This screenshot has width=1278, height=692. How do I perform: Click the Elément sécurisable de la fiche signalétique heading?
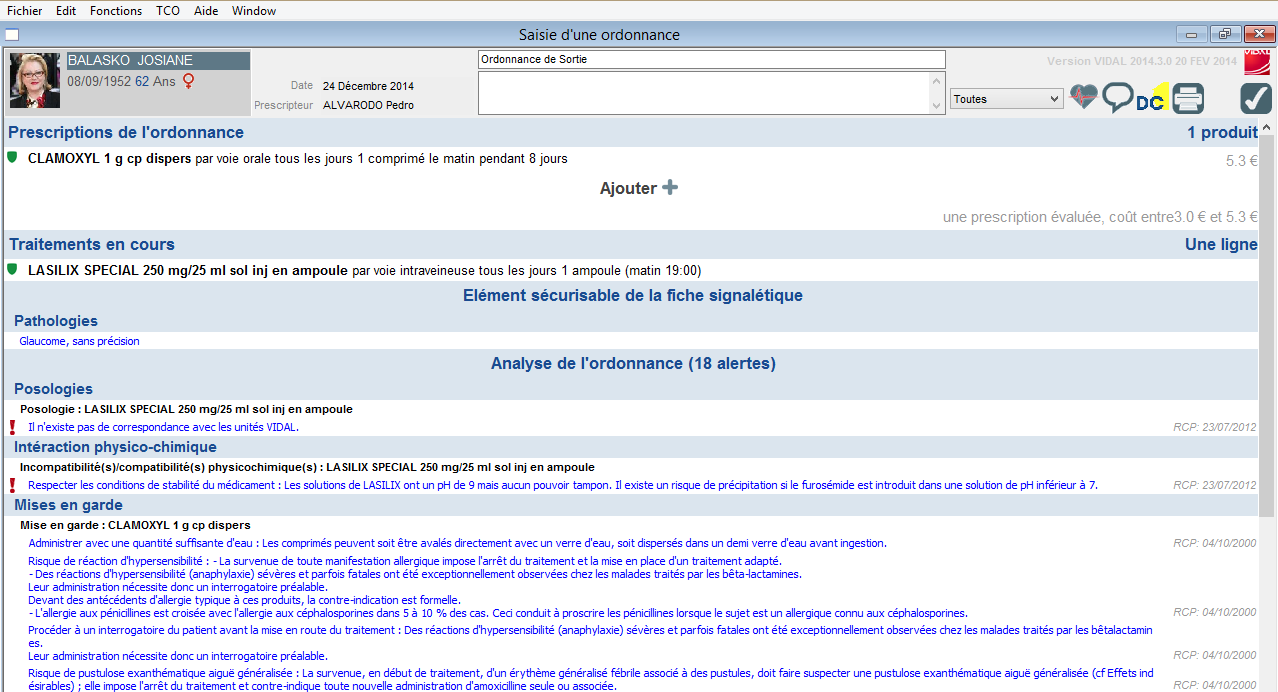[633, 295]
